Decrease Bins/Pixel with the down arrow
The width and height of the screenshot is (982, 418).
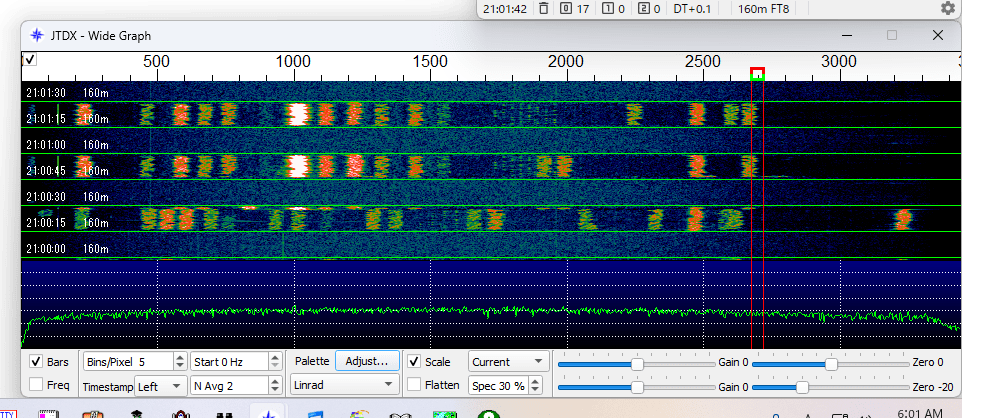[x=180, y=366]
